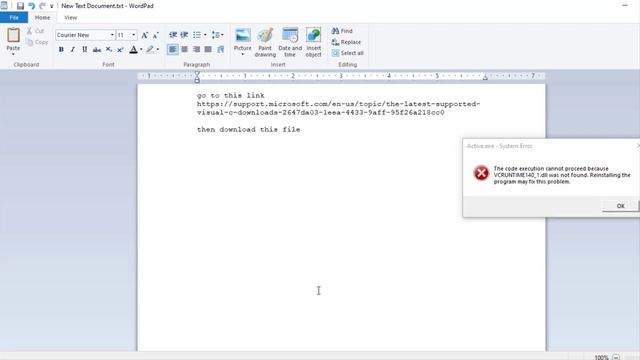Viewport: 640px width, 360px height.
Task: Click the WordPad application icon
Action: pos(4,5)
